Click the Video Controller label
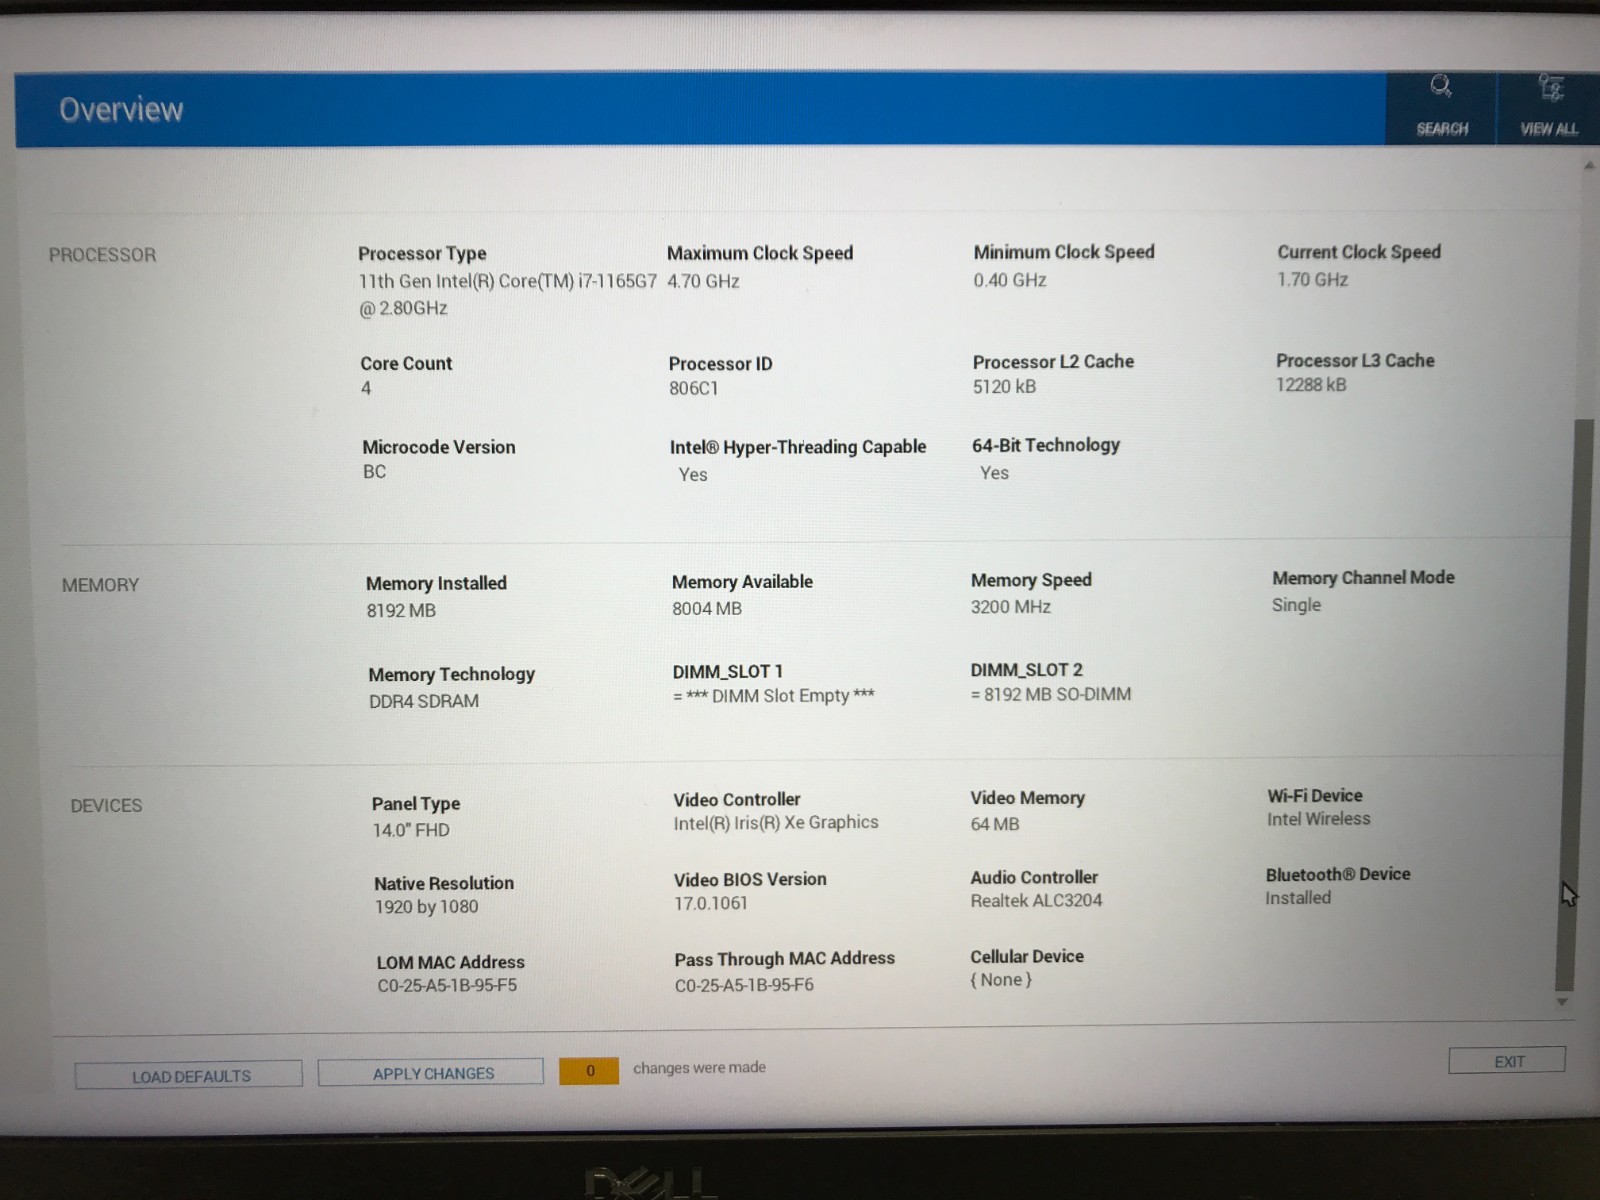The image size is (1600, 1200). pyautogui.click(x=737, y=799)
